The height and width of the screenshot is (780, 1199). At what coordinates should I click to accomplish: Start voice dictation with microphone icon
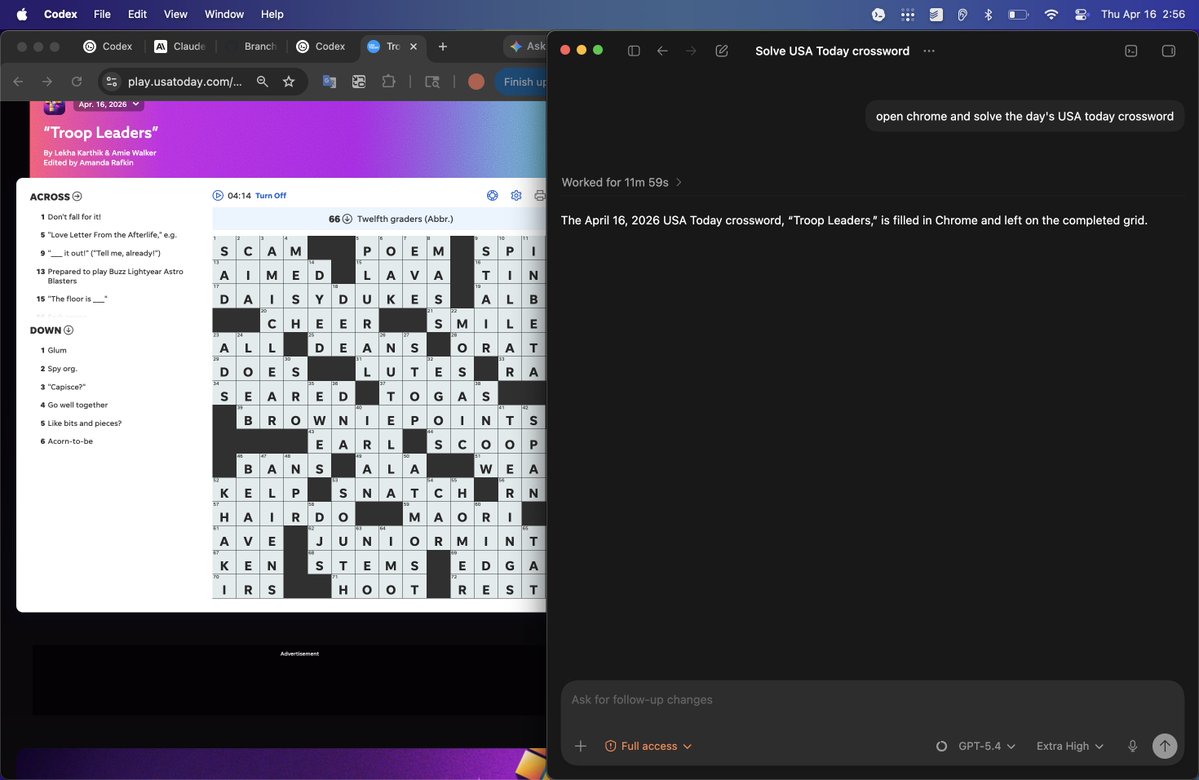click(1132, 746)
